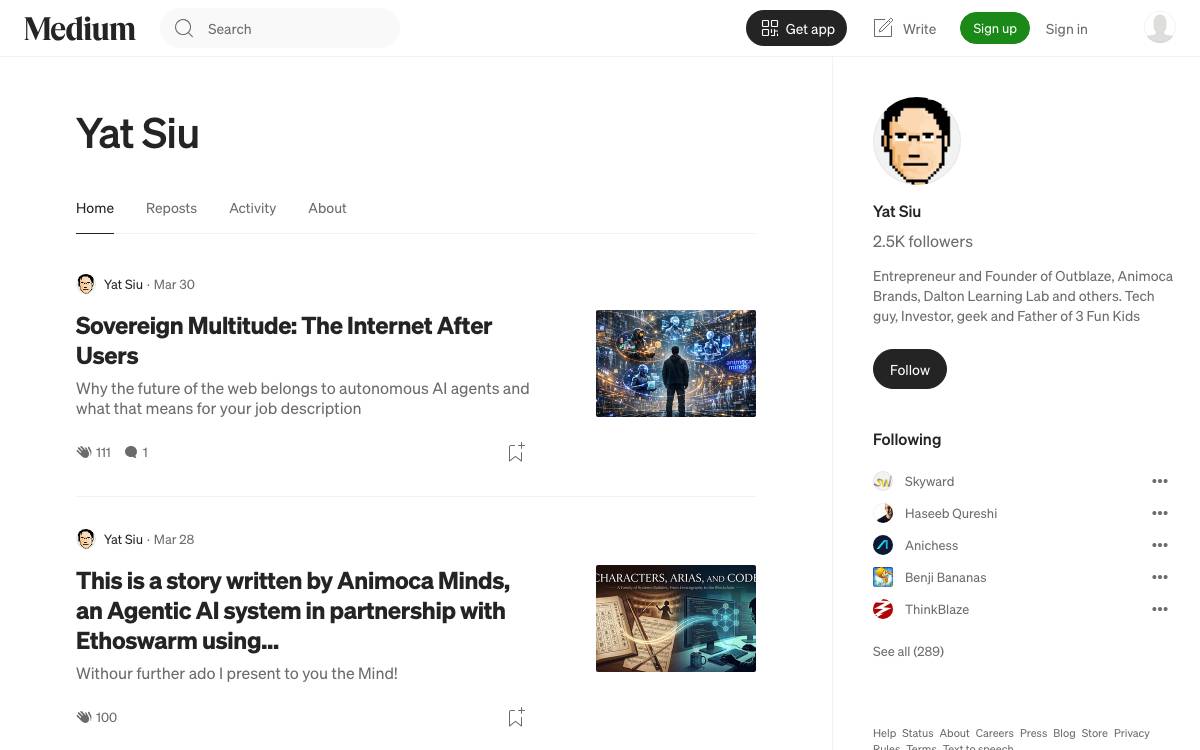Click Yat Siu name in sidebar

(897, 211)
